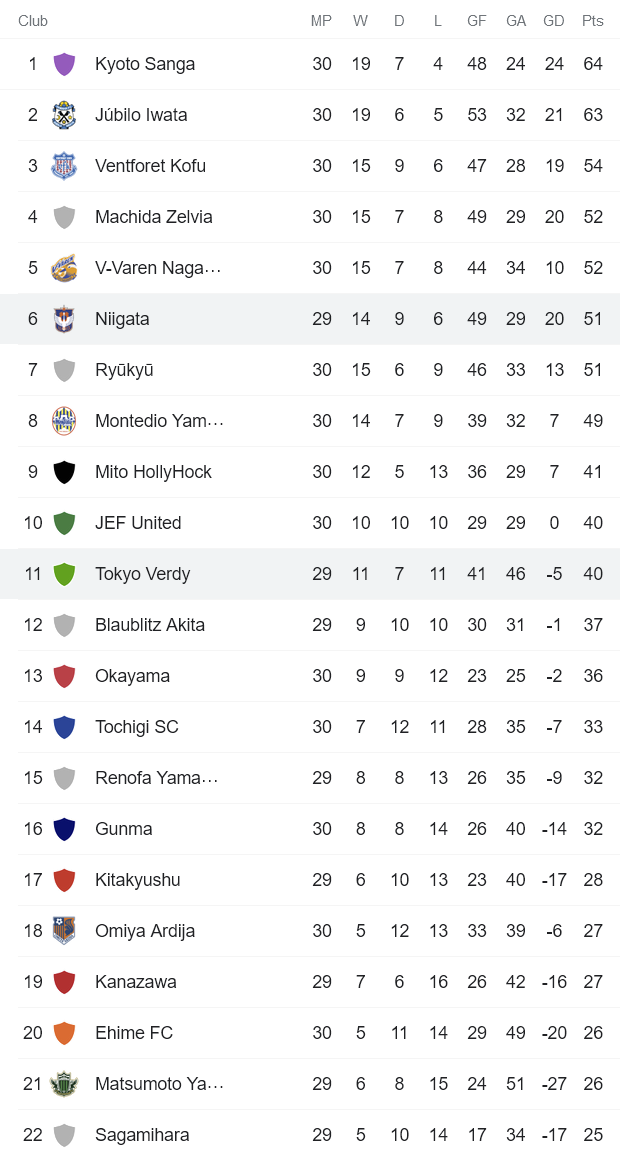Click the Ventforet Kofu club logo
Image resolution: width=620 pixels, height=1158 pixels.
[60, 165]
